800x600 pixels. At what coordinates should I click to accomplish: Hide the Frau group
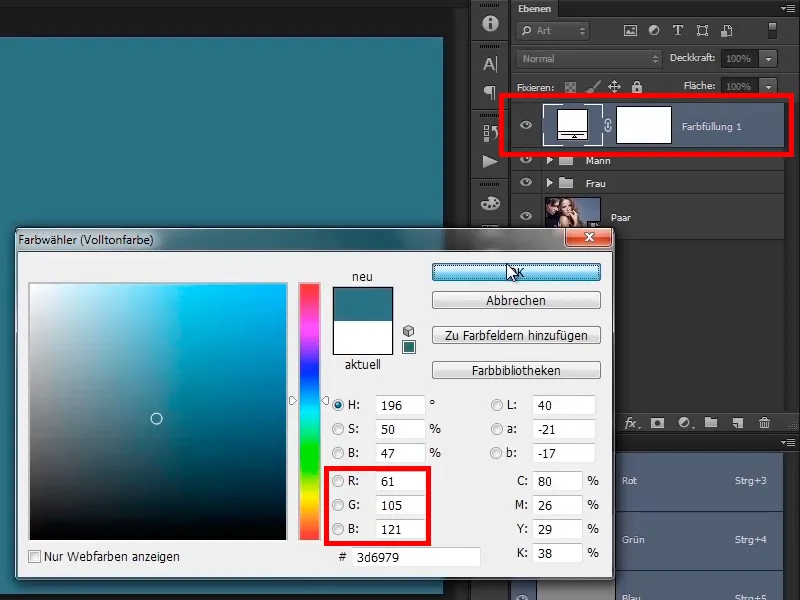coord(526,183)
